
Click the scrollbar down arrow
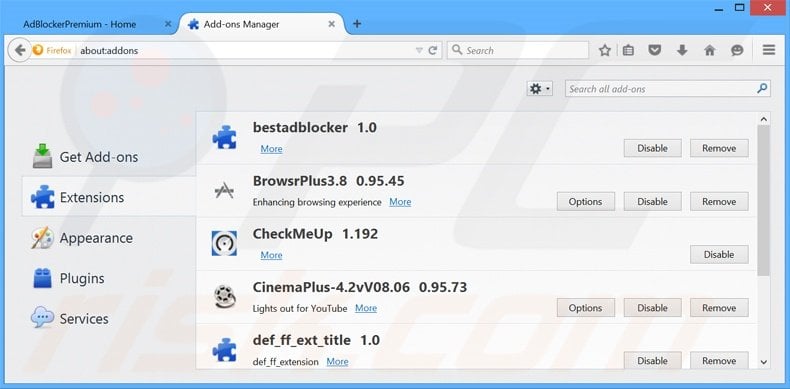[763, 362]
